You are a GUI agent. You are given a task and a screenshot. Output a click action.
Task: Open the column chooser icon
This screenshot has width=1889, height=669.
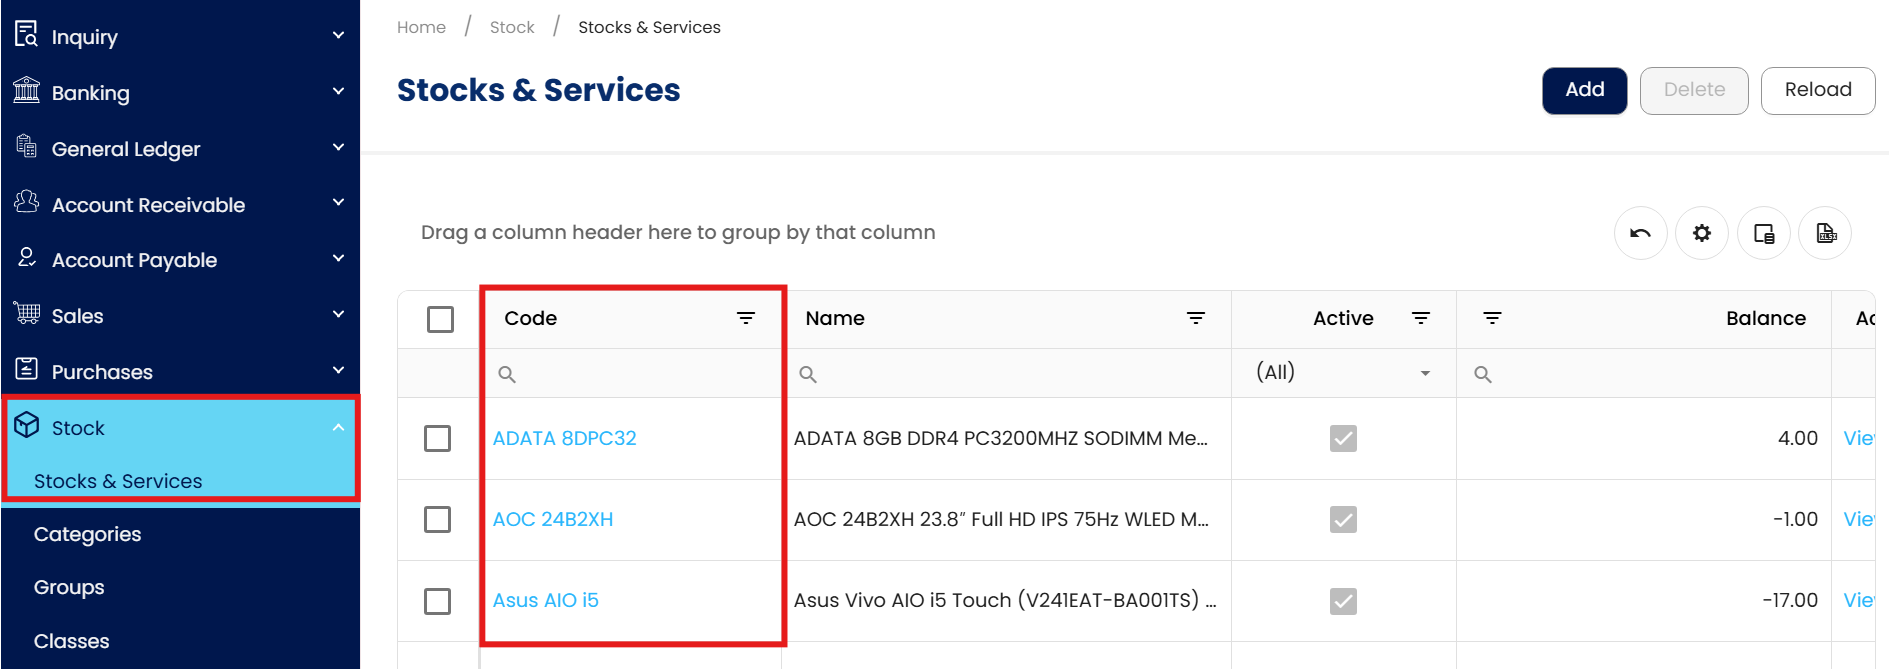(x=1764, y=233)
